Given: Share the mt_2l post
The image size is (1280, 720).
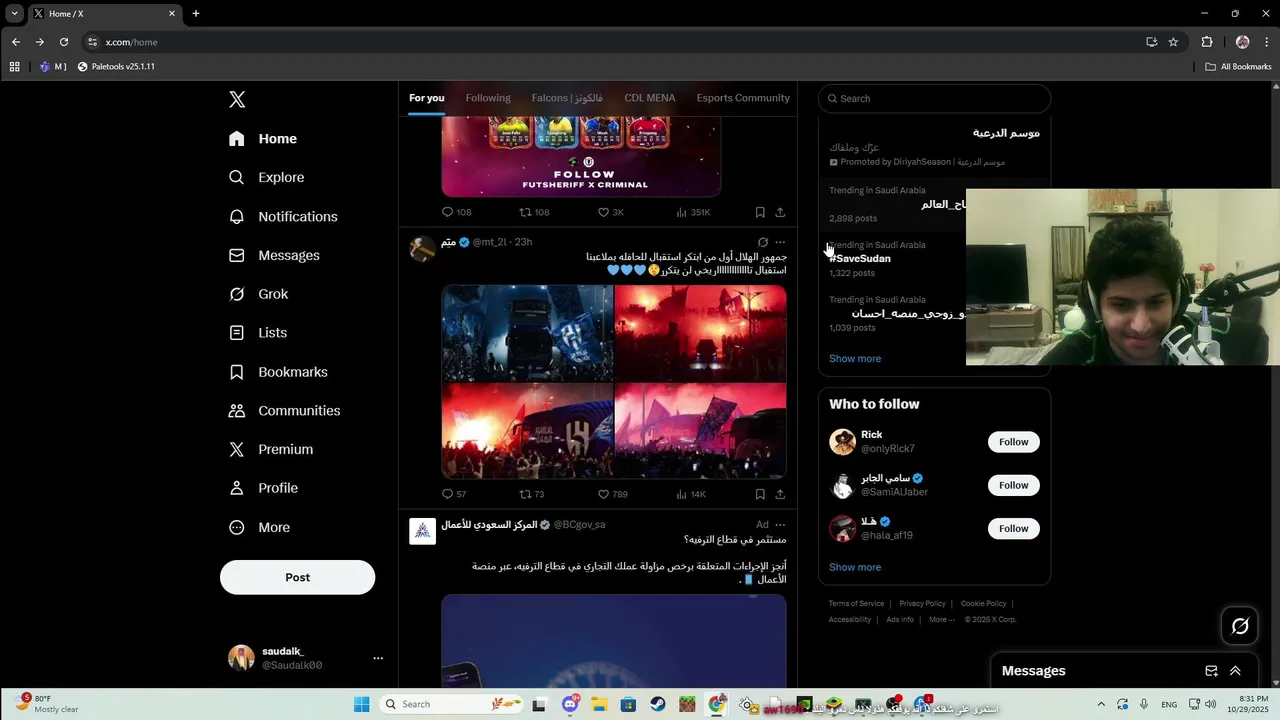Looking at the screenshot, I should (x=780, y=494).
